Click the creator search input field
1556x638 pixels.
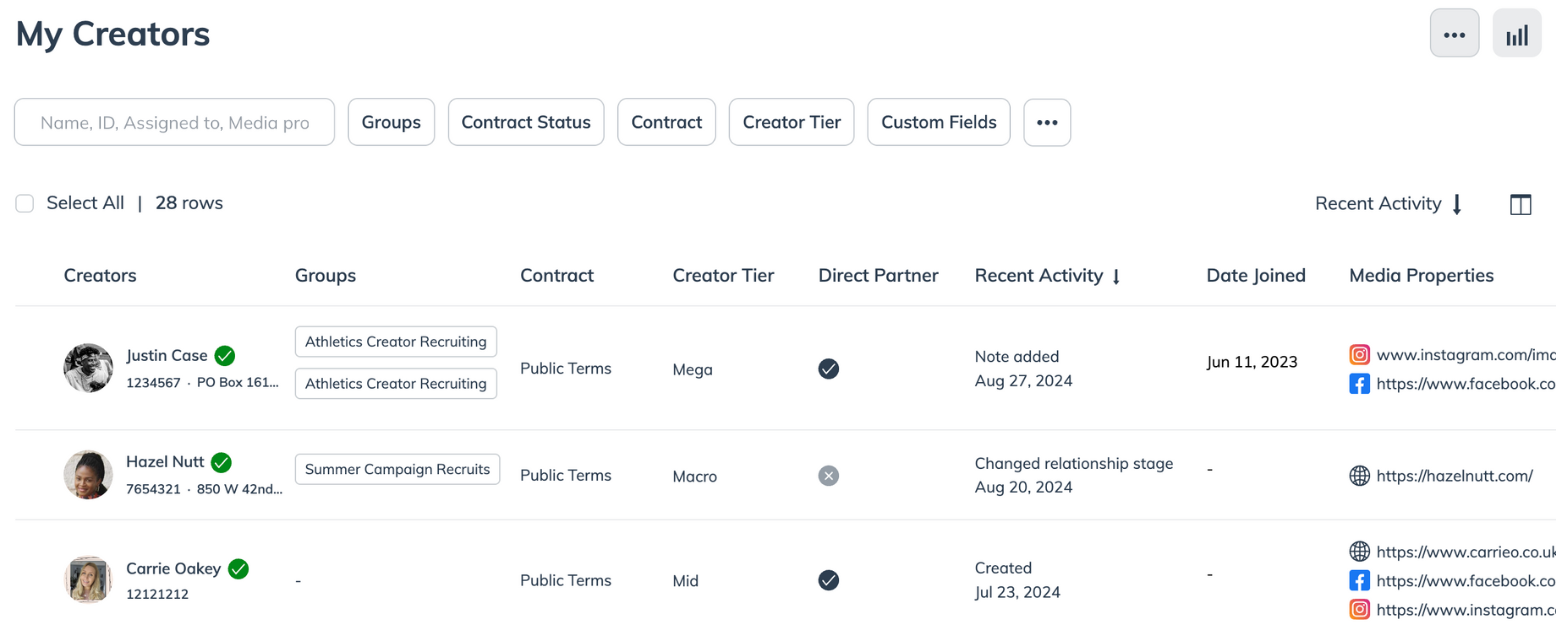pos(174,122)
